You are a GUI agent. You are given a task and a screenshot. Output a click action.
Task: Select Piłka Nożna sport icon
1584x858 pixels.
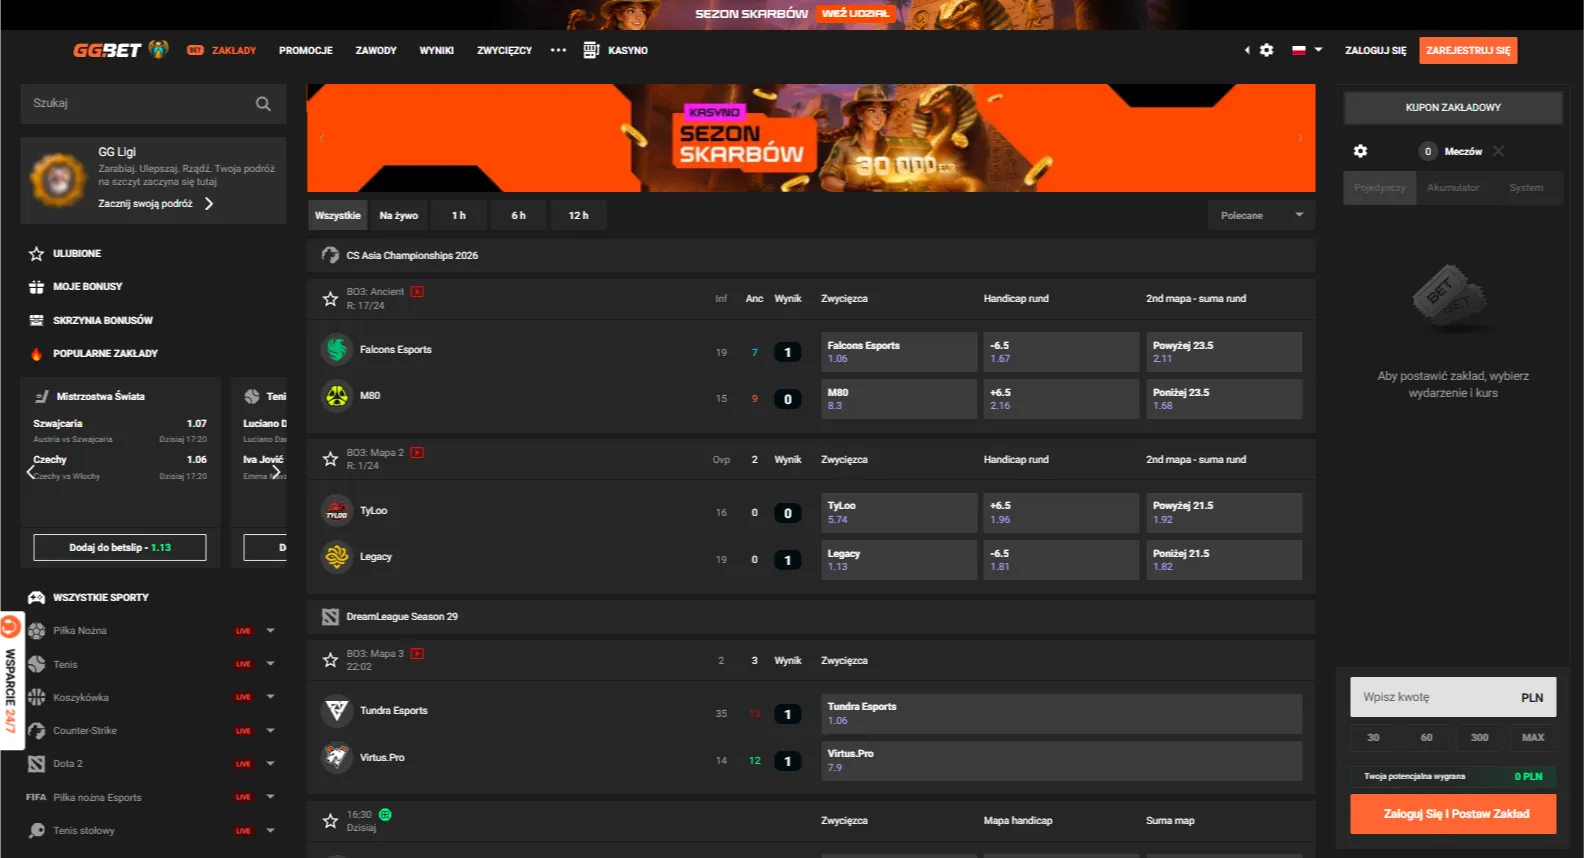click(x=37, y=631)
